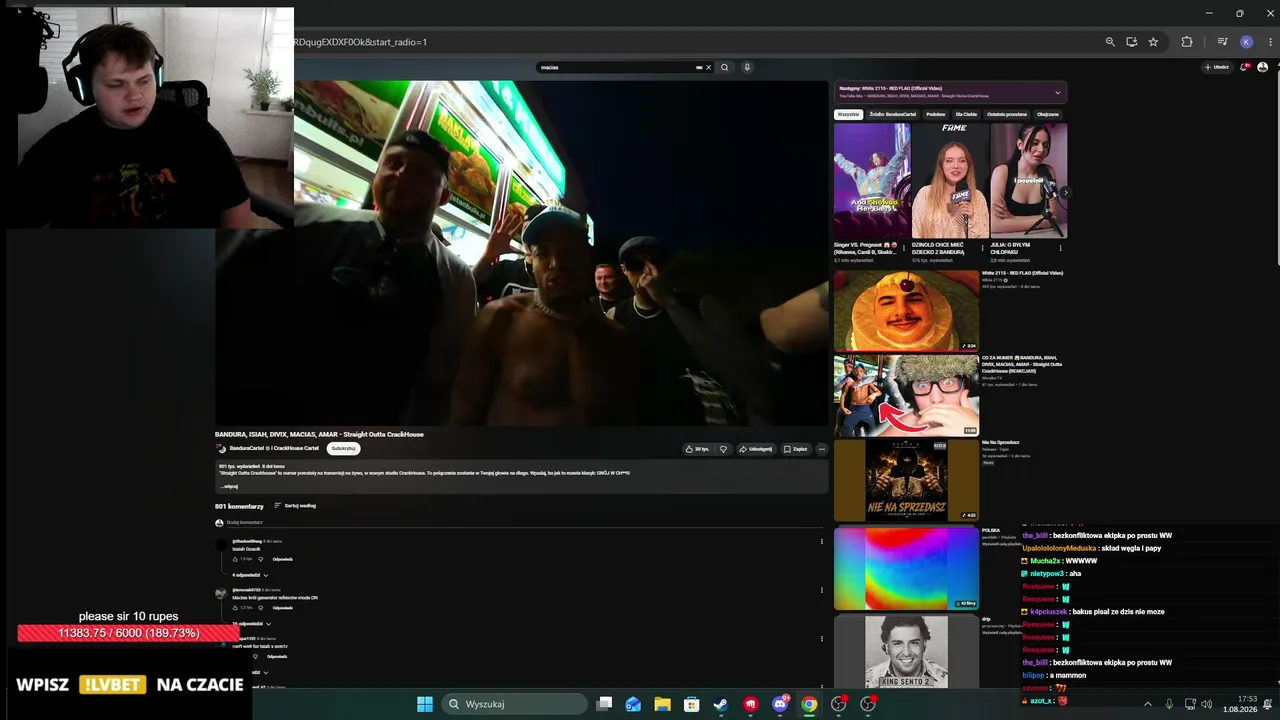Open options for "DZINOLD CHCE MIEĆ" short

coord(982,248)
